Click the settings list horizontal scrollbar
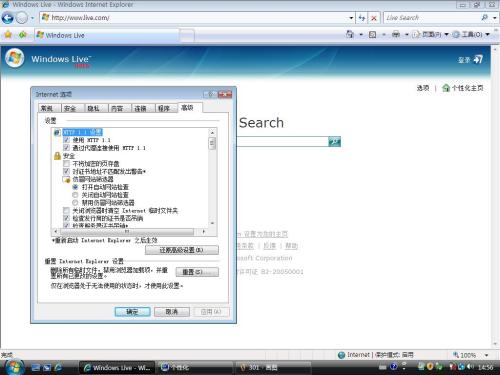 [129, 231]
